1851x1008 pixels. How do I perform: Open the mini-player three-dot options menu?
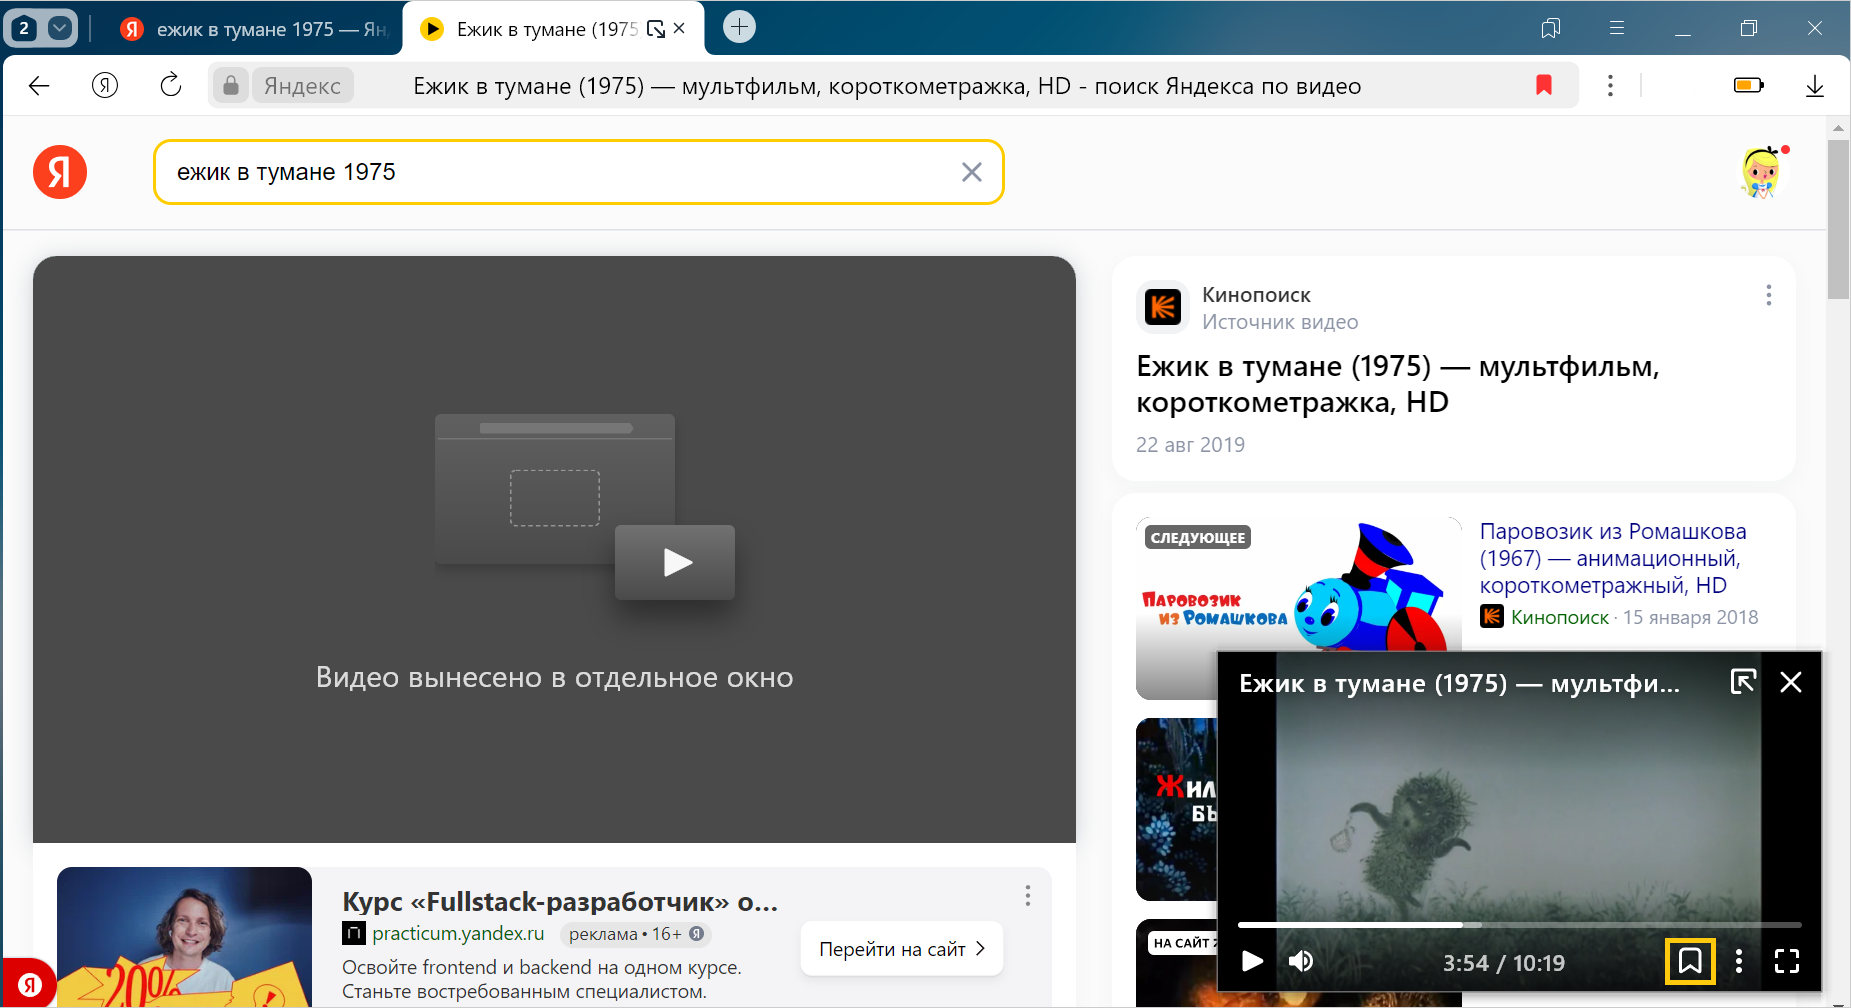1739,962
